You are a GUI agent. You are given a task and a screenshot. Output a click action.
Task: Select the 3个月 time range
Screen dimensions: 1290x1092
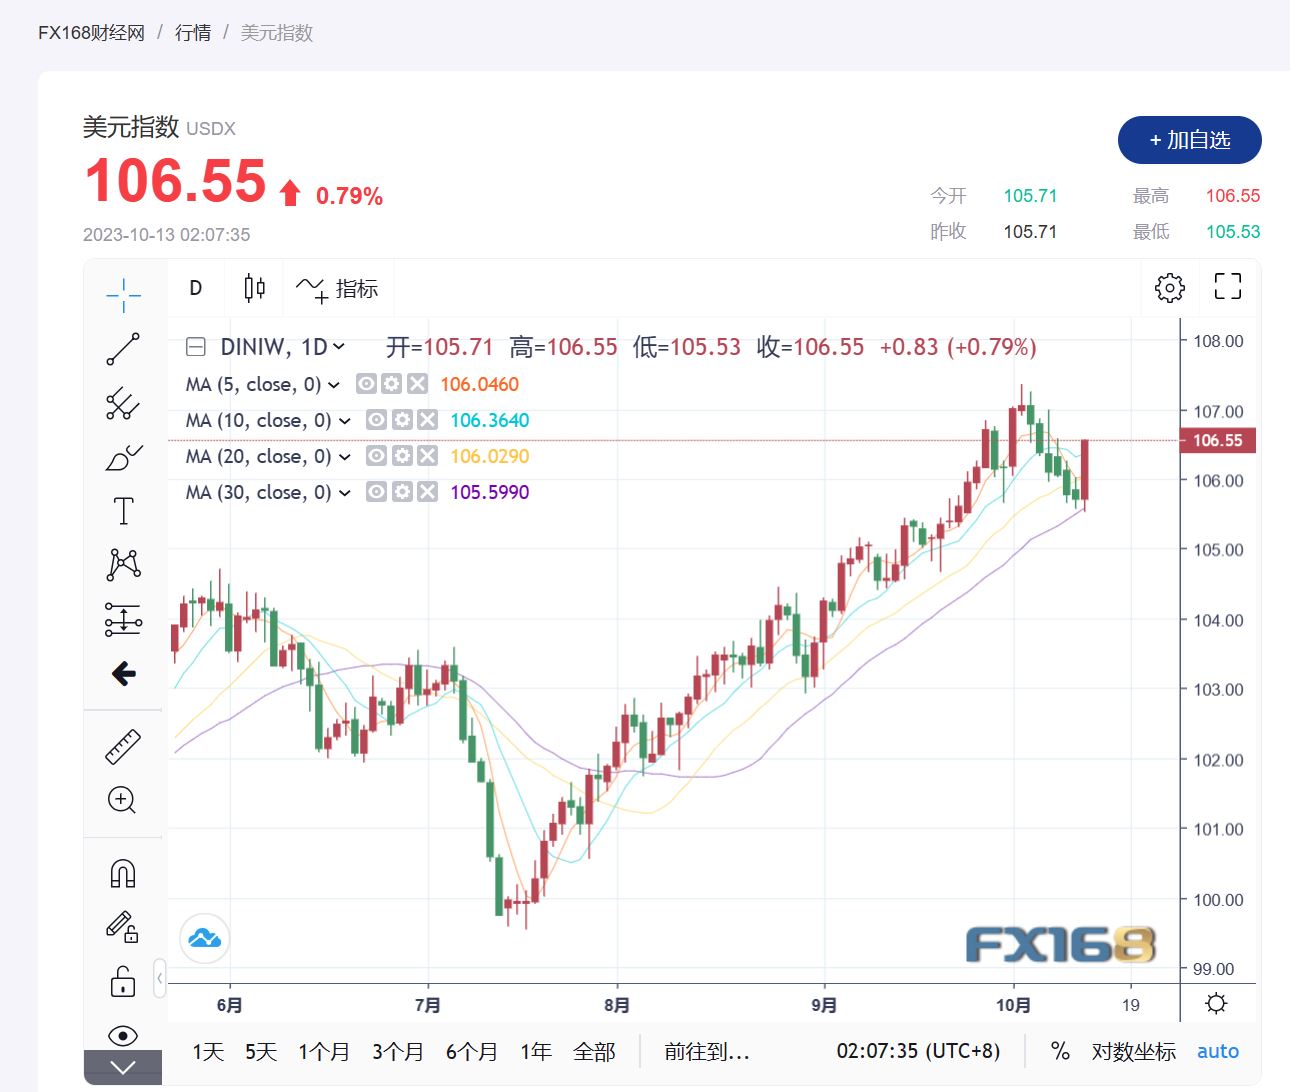397,1052
